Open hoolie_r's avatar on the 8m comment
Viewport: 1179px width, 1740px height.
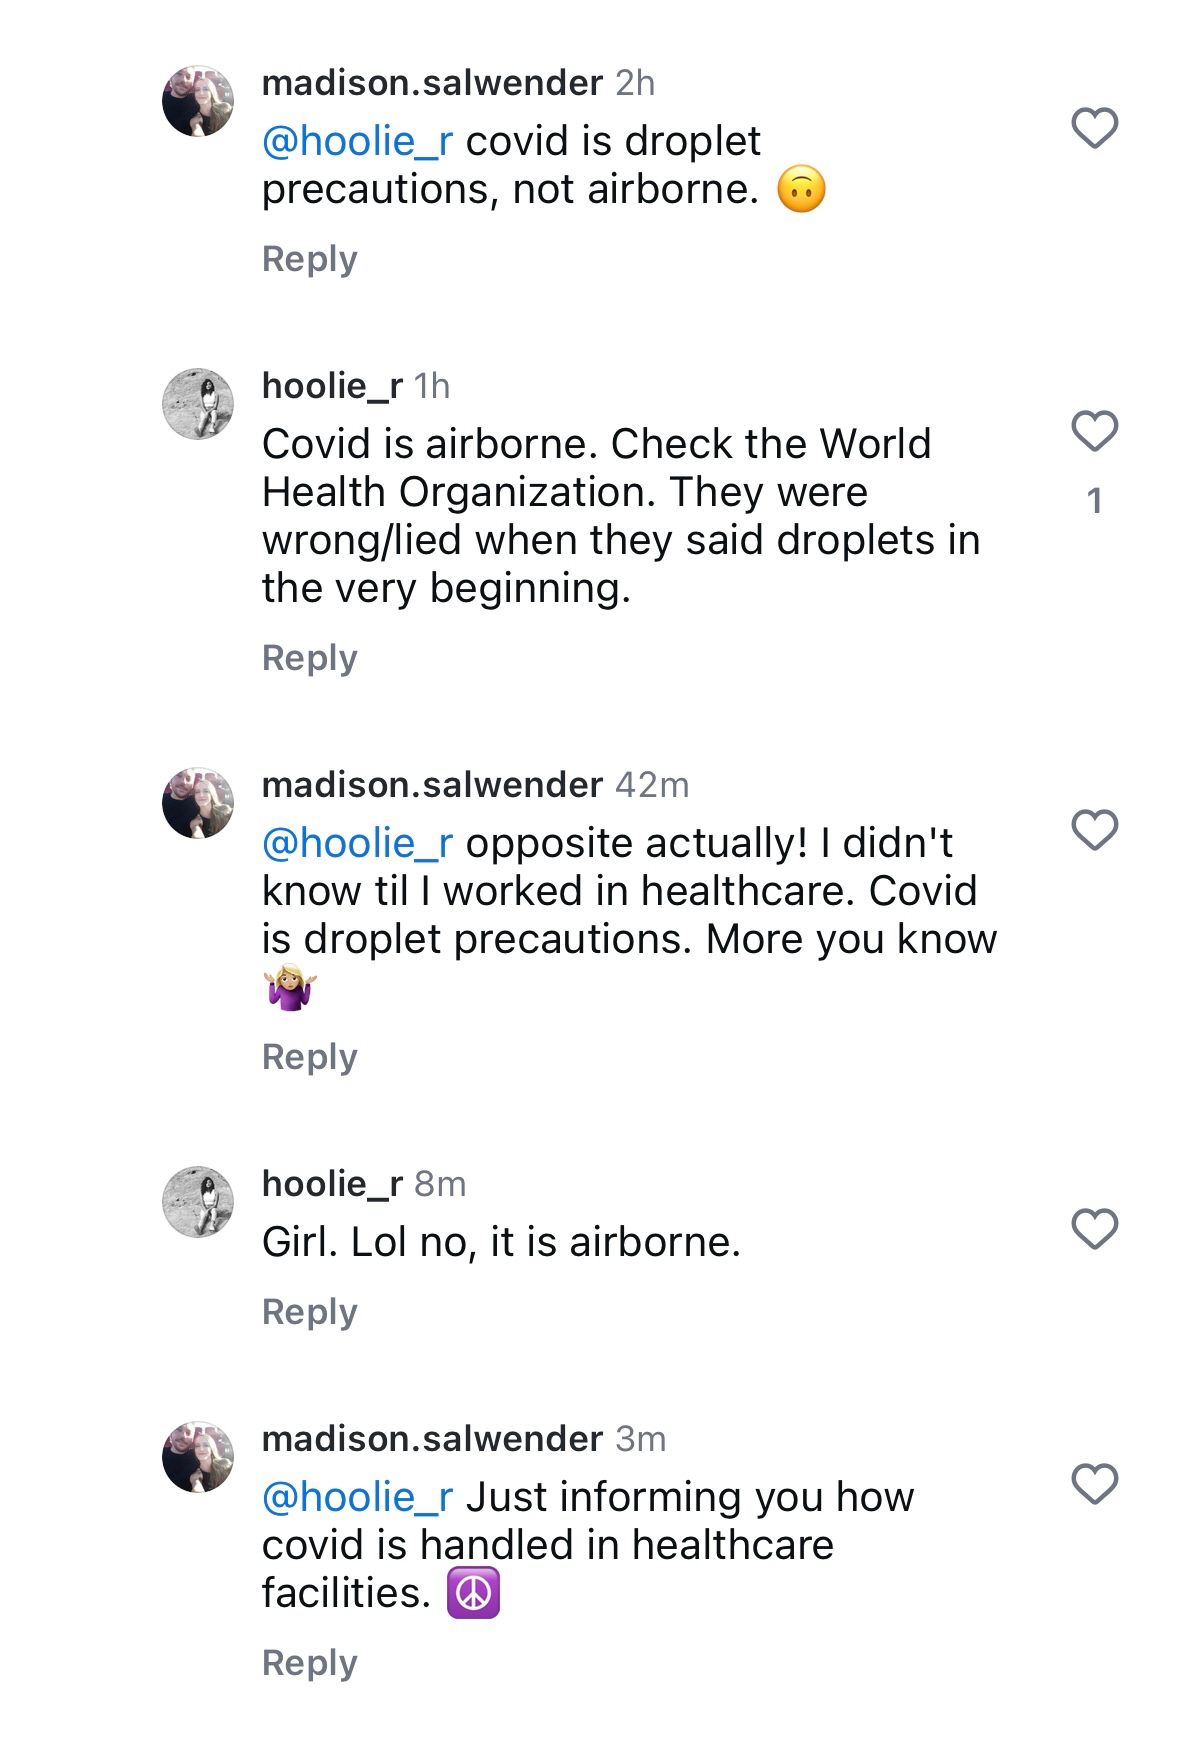[198, 1202]
